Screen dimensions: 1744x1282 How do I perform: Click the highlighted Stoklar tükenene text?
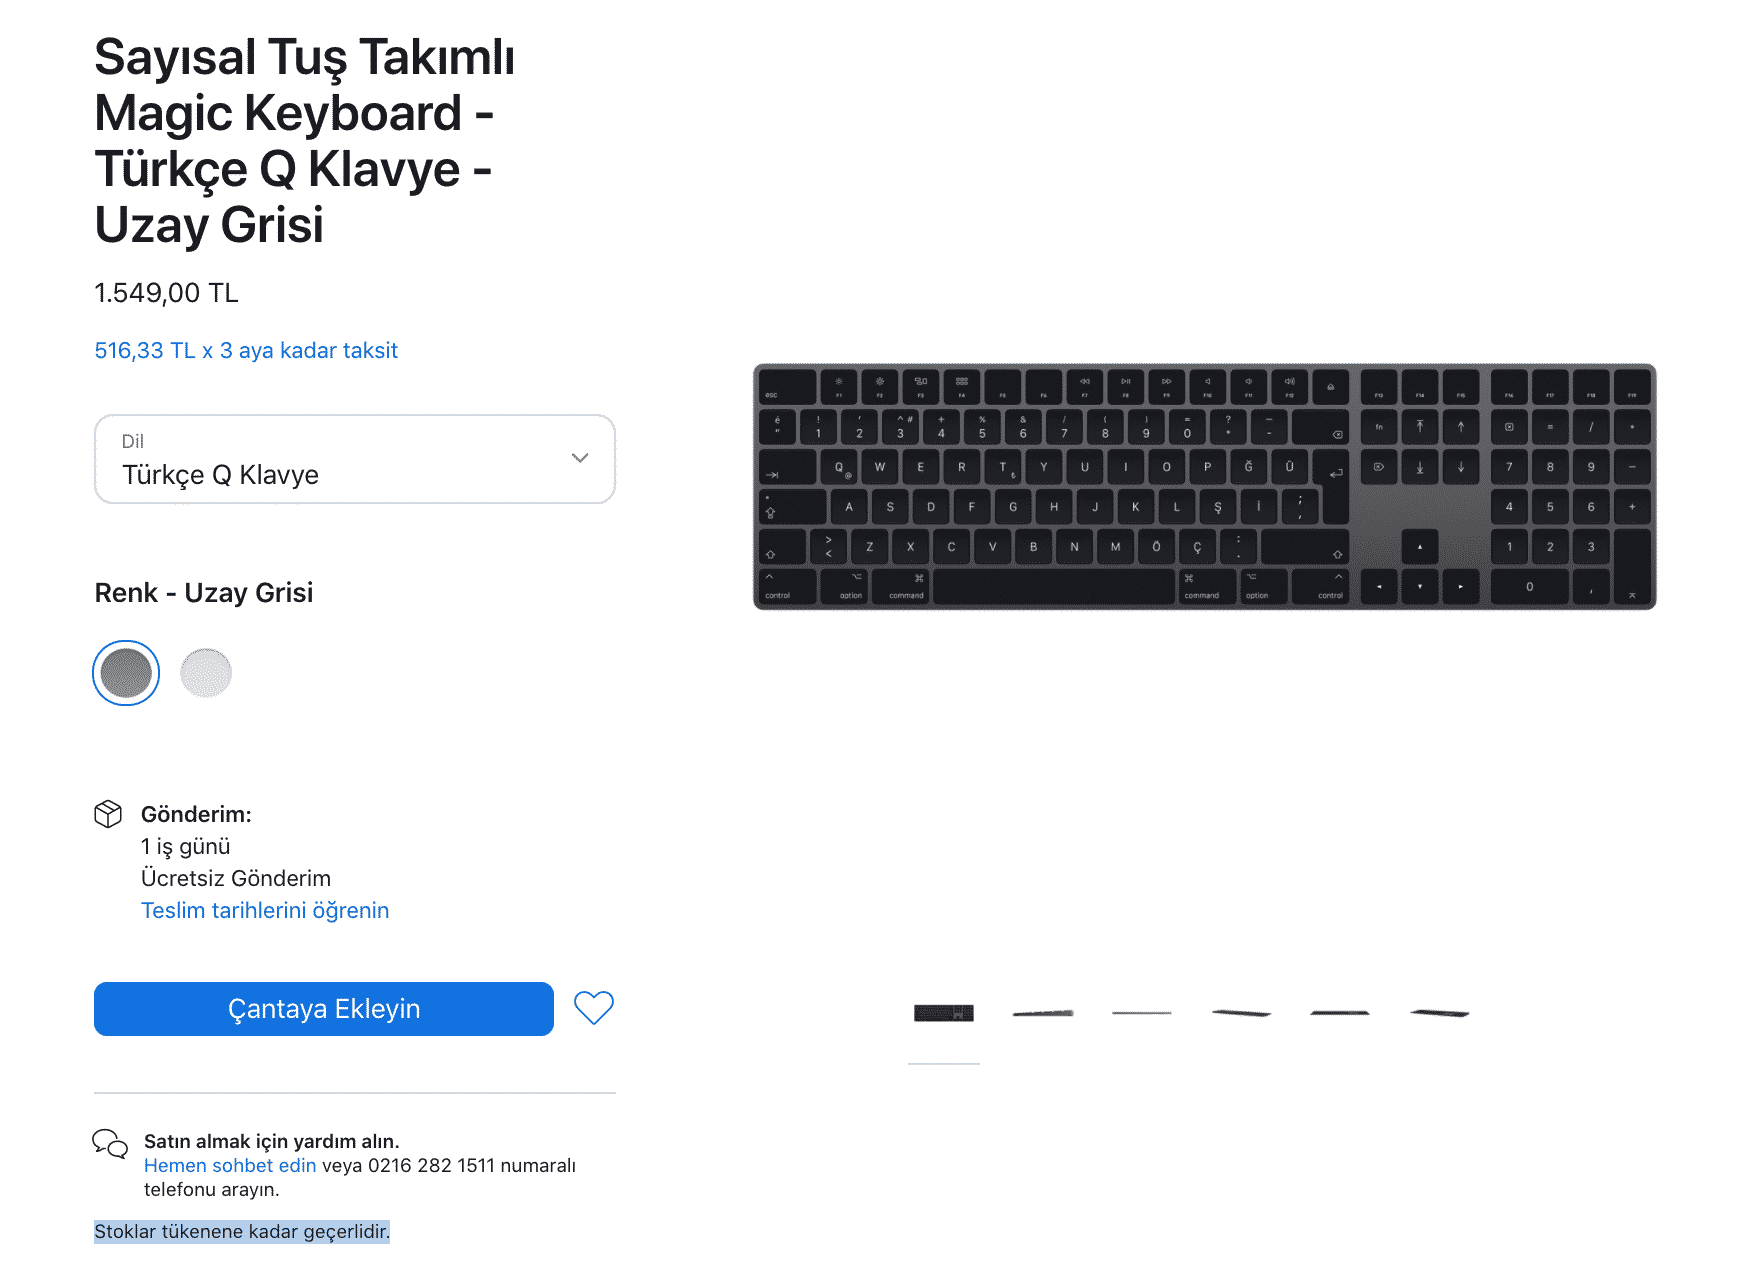[242, 1232]
